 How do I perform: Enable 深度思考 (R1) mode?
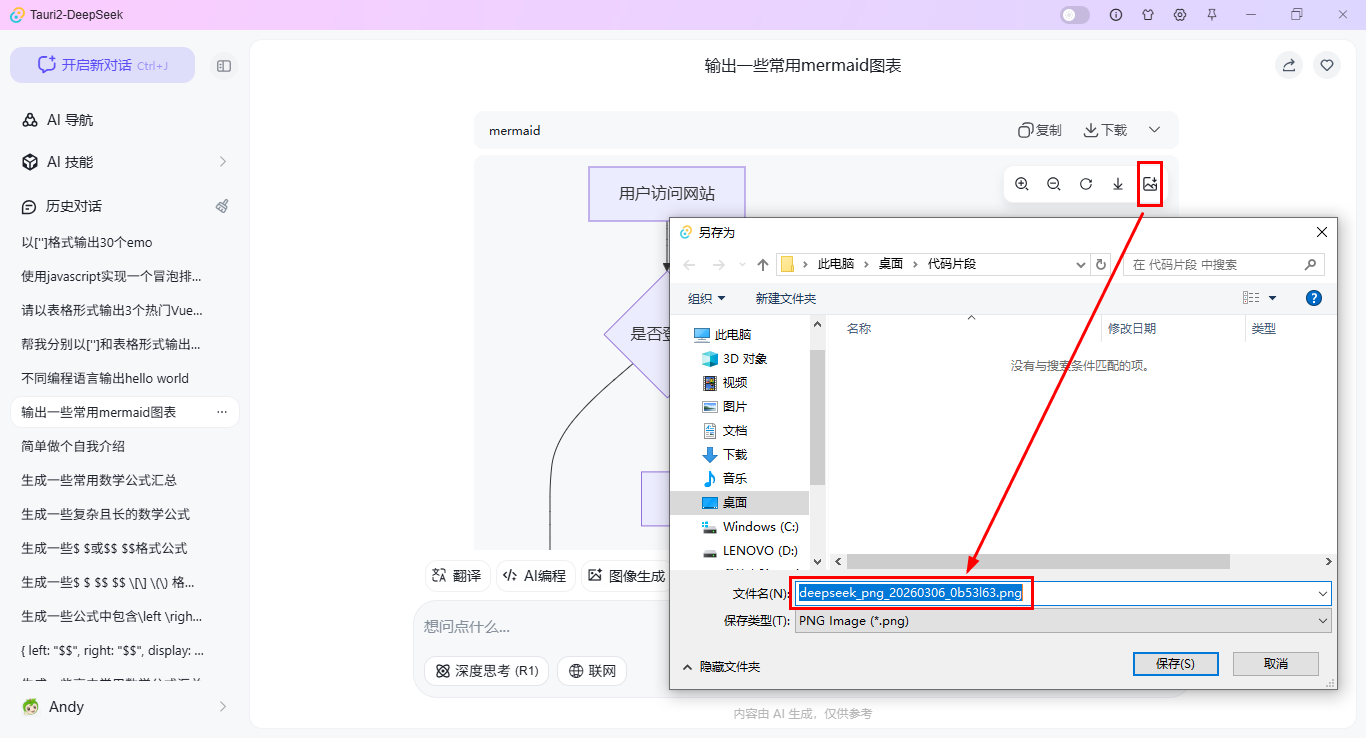(486, 671)
